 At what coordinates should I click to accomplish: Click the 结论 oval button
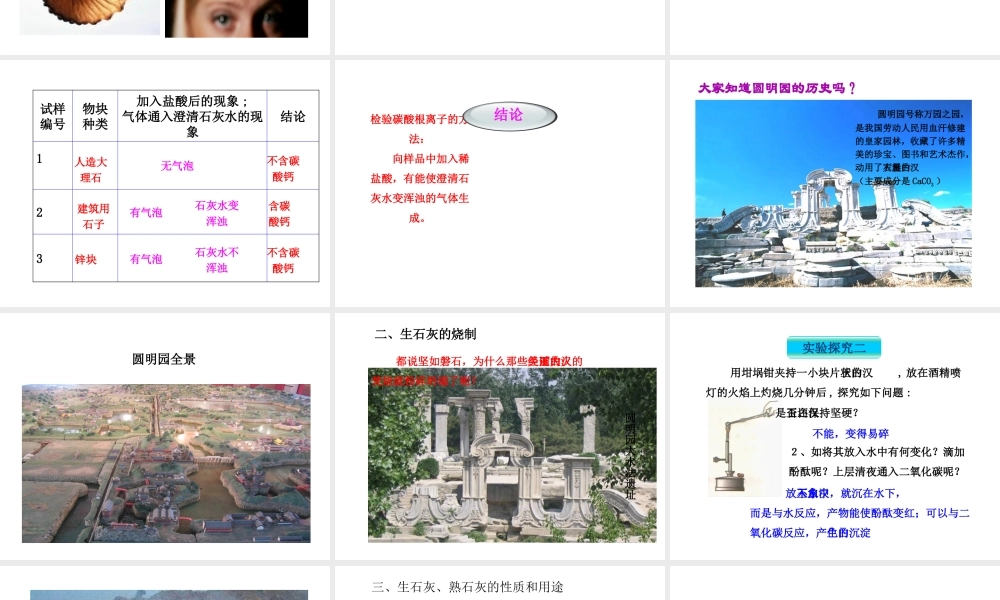[x=509, y=116]
